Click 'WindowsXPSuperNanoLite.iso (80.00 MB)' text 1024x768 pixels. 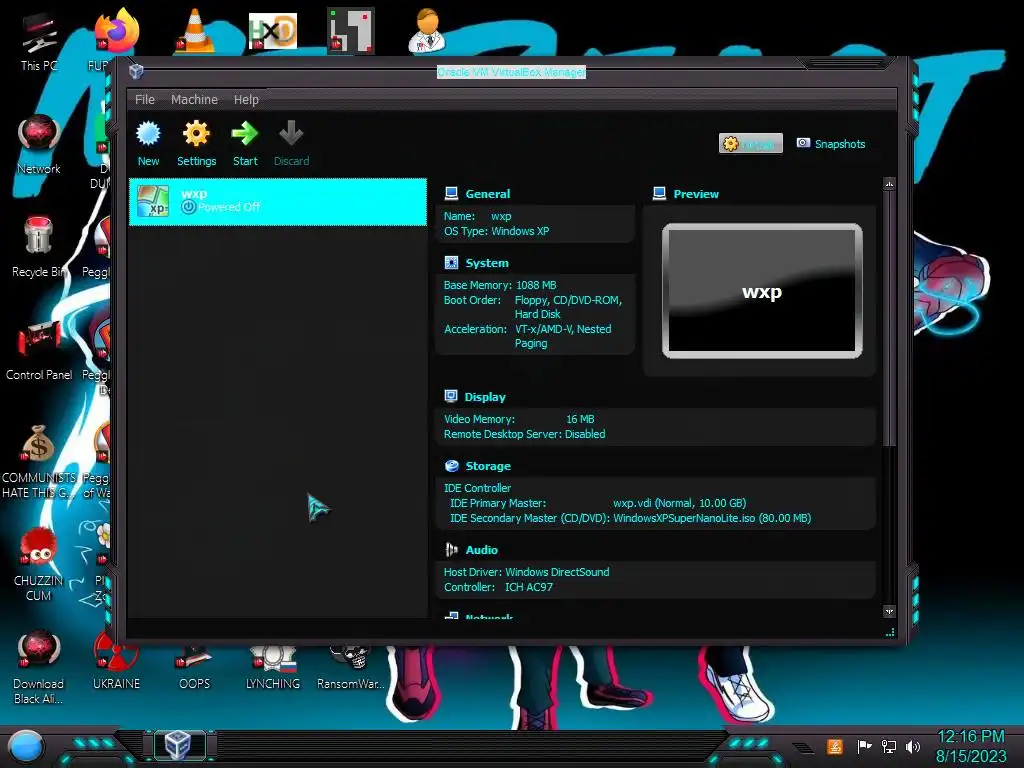click(x=712, y=518)
